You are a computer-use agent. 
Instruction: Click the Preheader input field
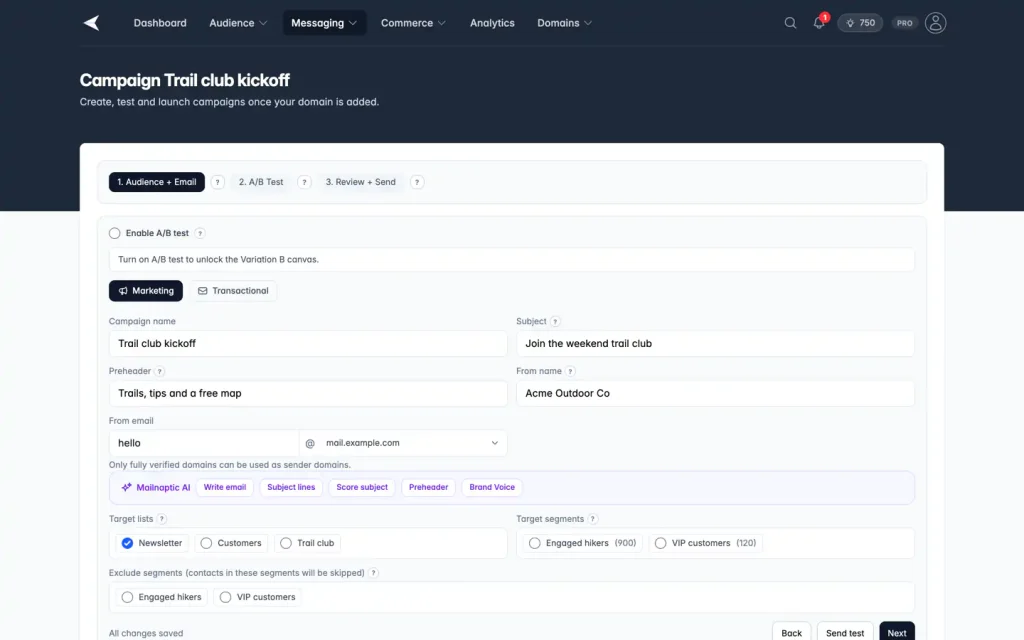tap(308, 393)
